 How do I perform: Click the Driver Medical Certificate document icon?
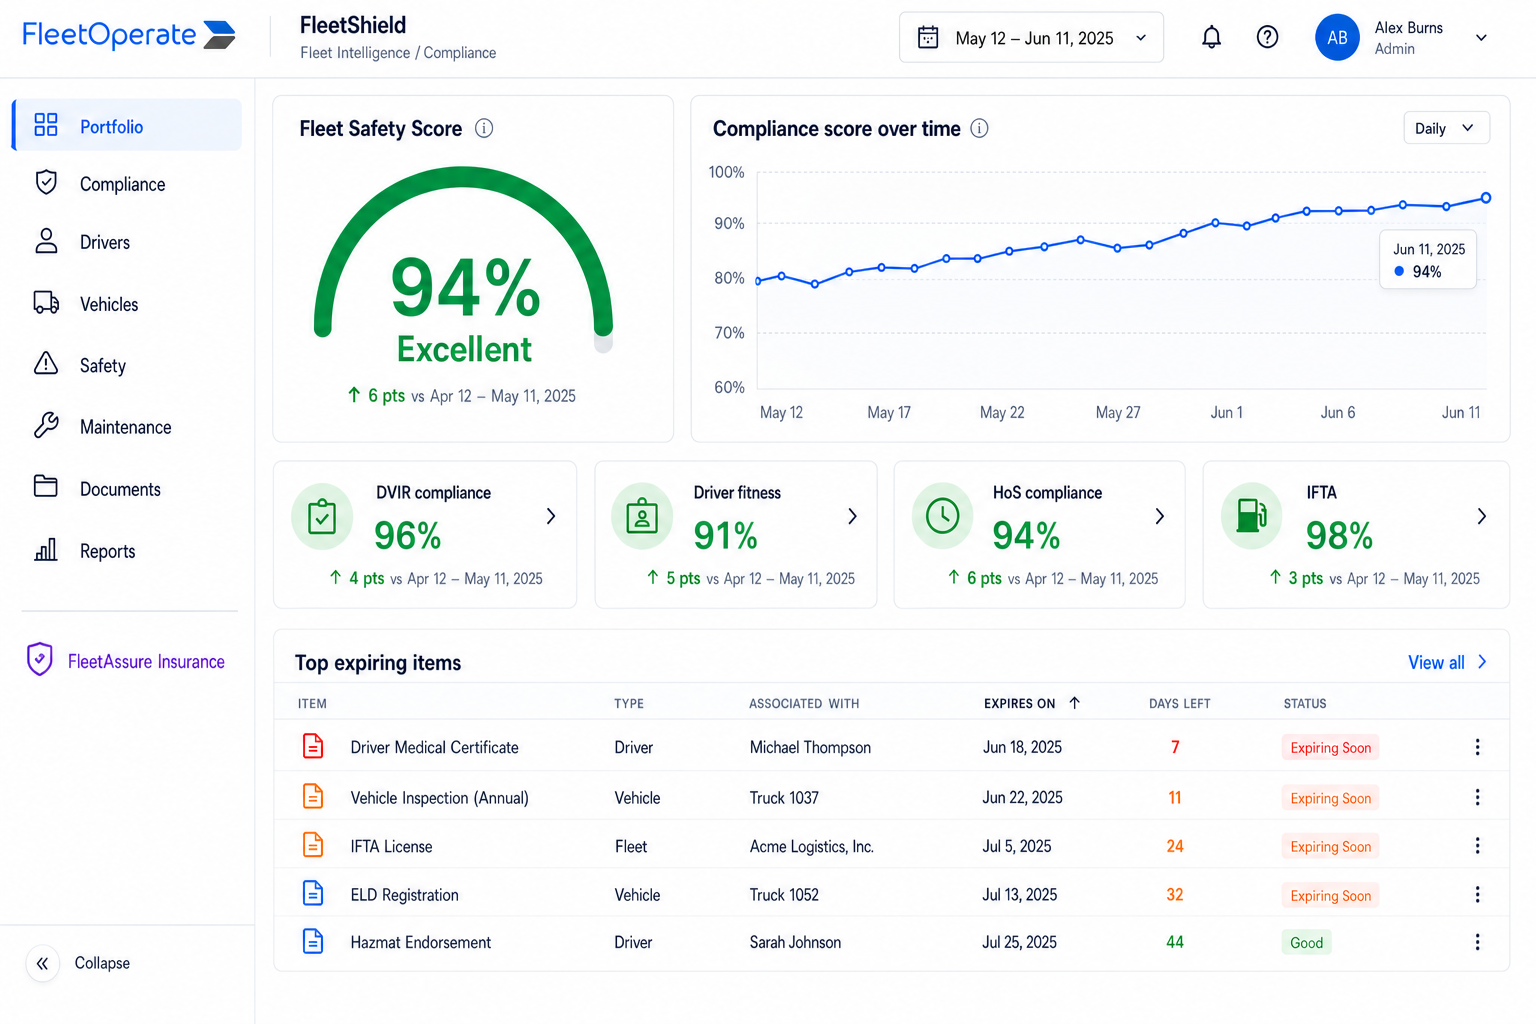pos(313,746)
